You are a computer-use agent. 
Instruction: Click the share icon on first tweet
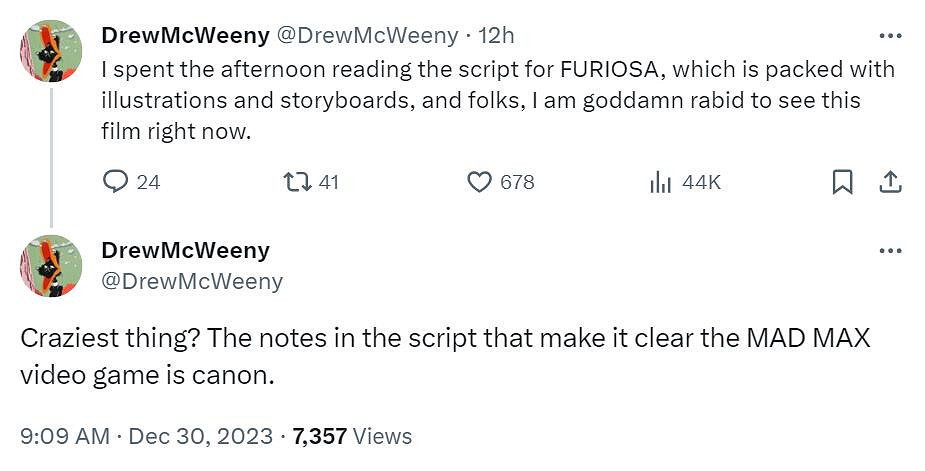click(890, 182)
